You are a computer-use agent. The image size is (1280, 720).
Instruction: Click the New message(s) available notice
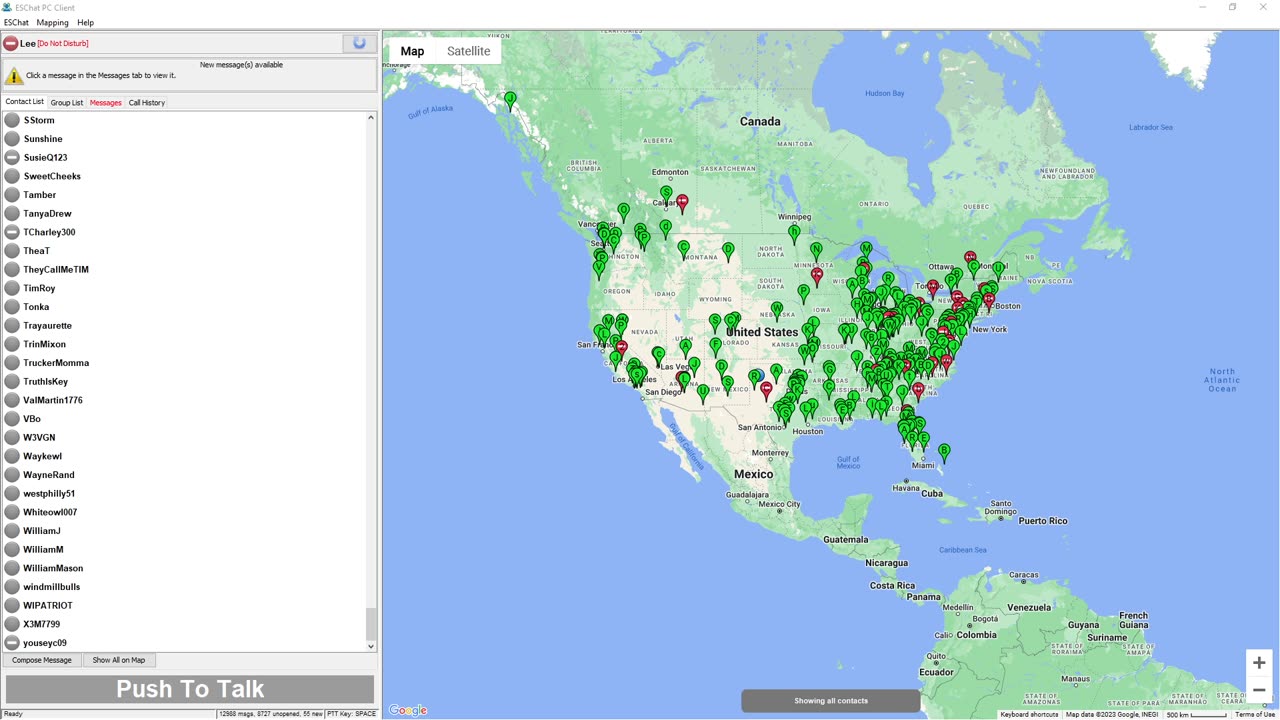[241, 65]
